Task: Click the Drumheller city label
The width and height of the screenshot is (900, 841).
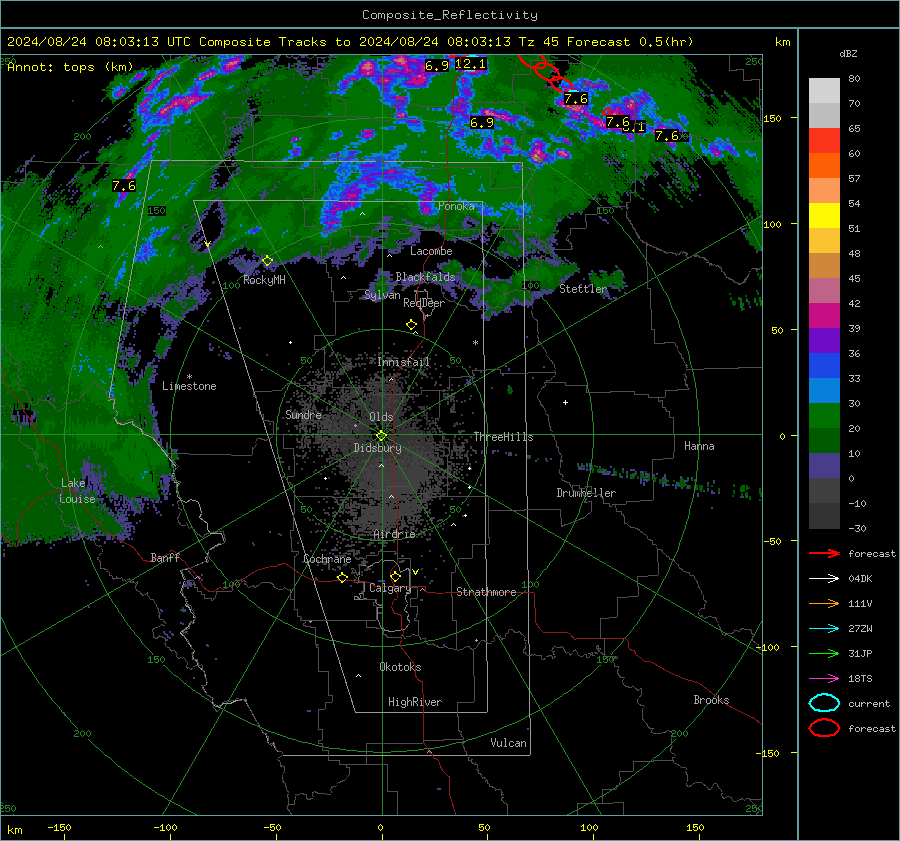Action: (x=586, y=493)
